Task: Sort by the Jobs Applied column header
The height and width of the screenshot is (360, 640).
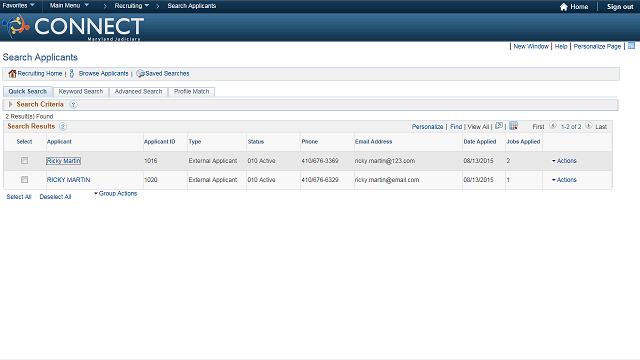Action: click(523, 142)
